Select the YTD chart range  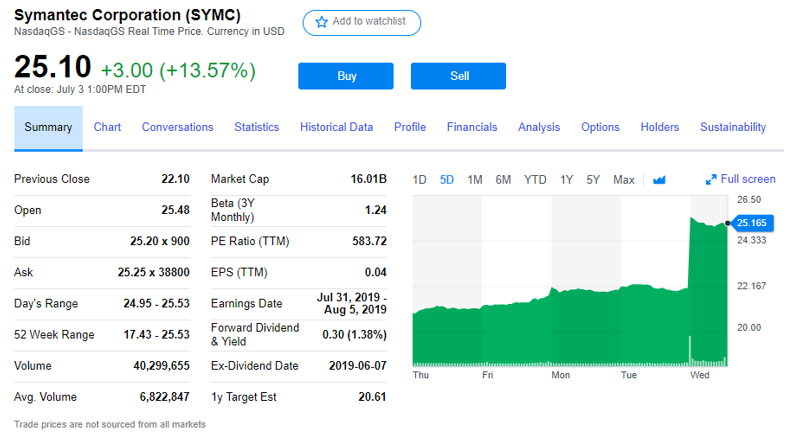(535, 180)
